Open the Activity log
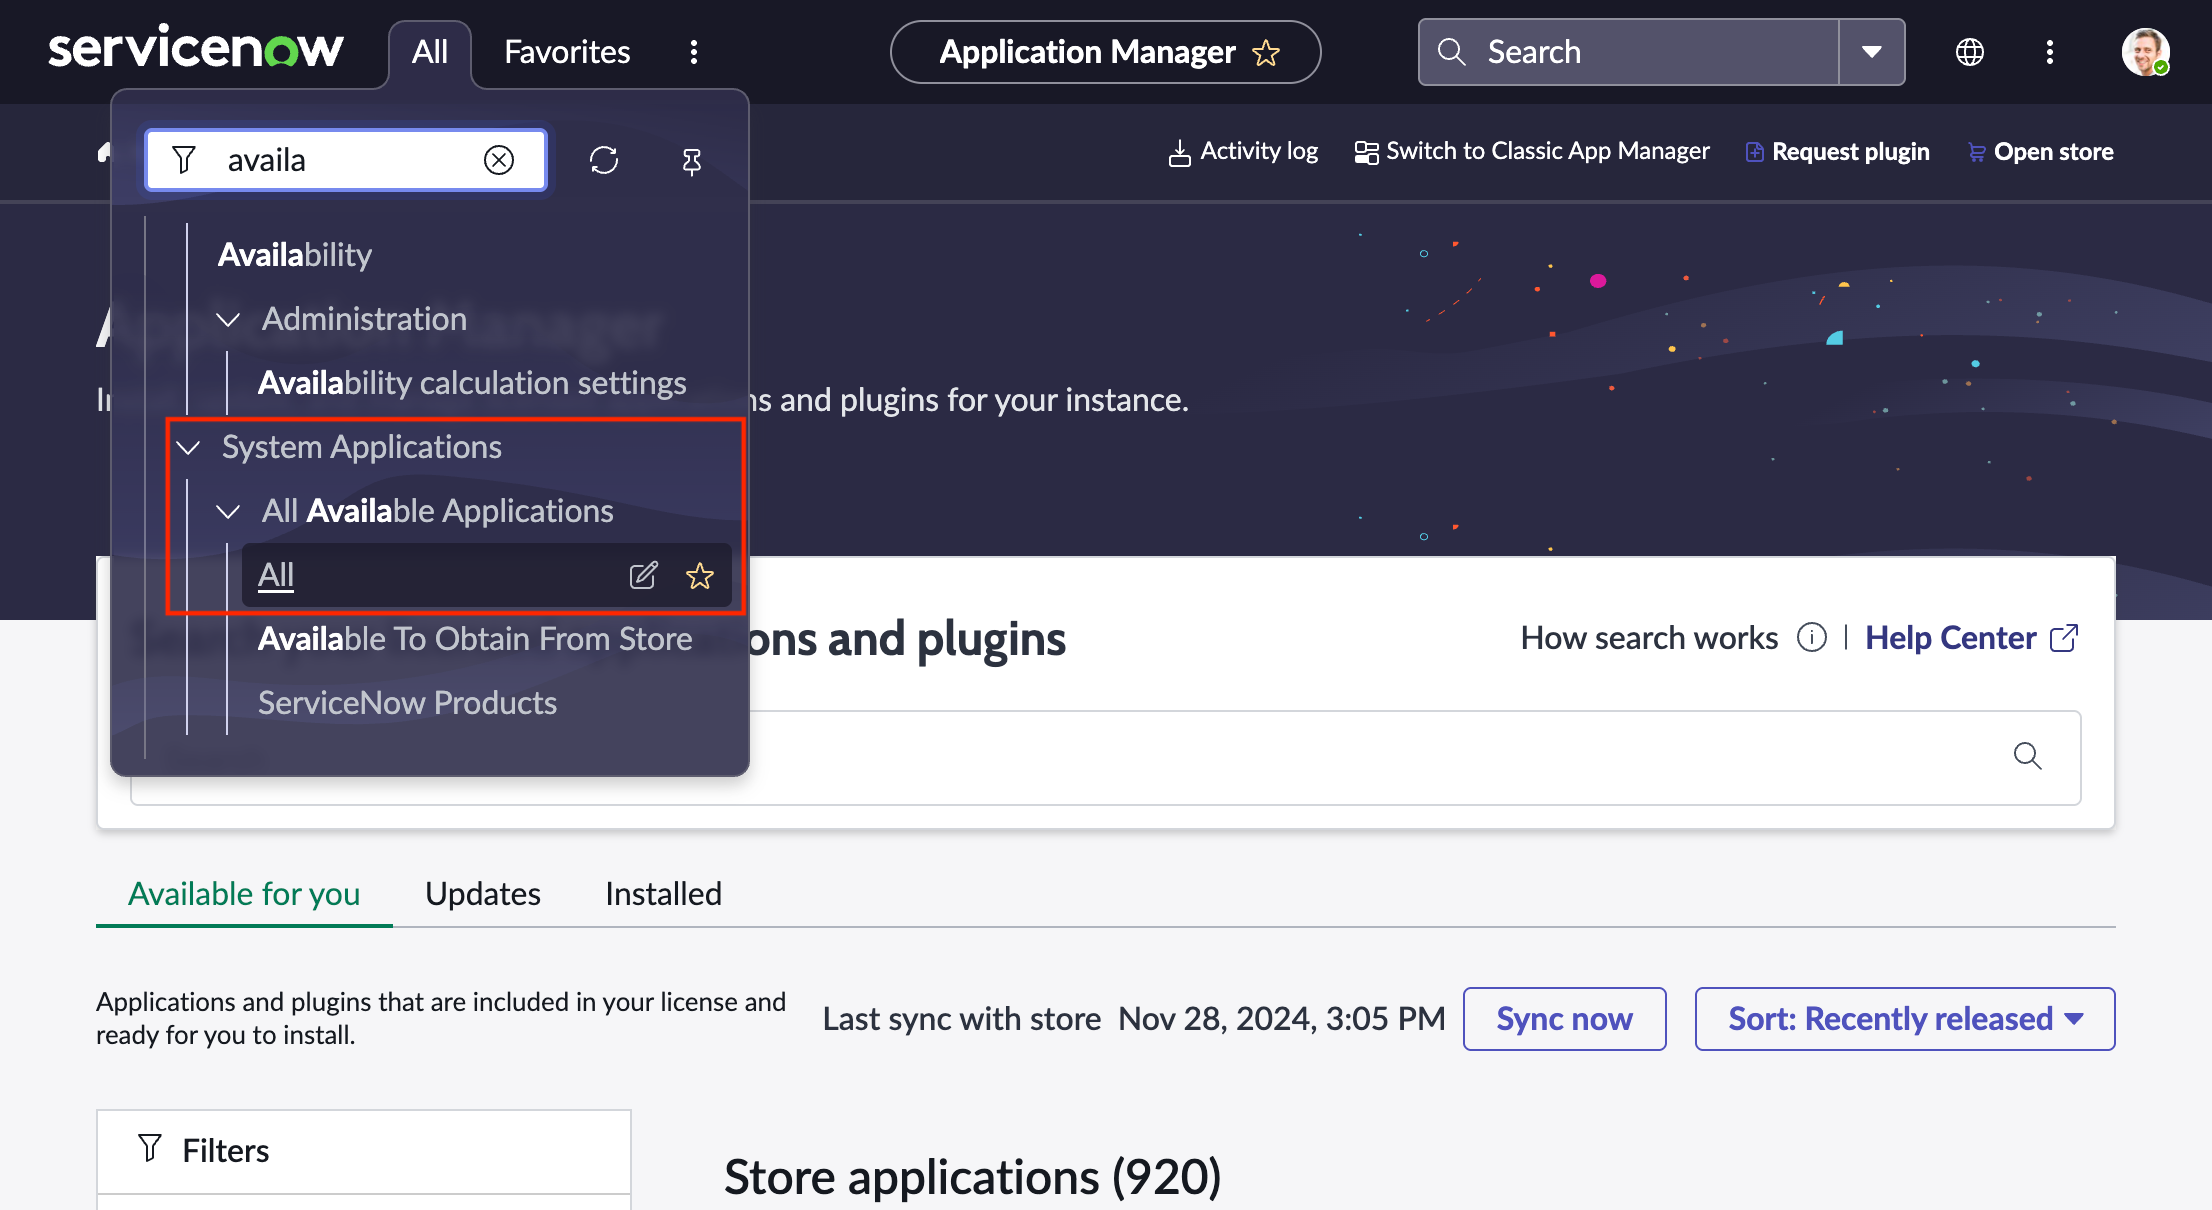2212x1210 pixels. (x=1243, y=151)
